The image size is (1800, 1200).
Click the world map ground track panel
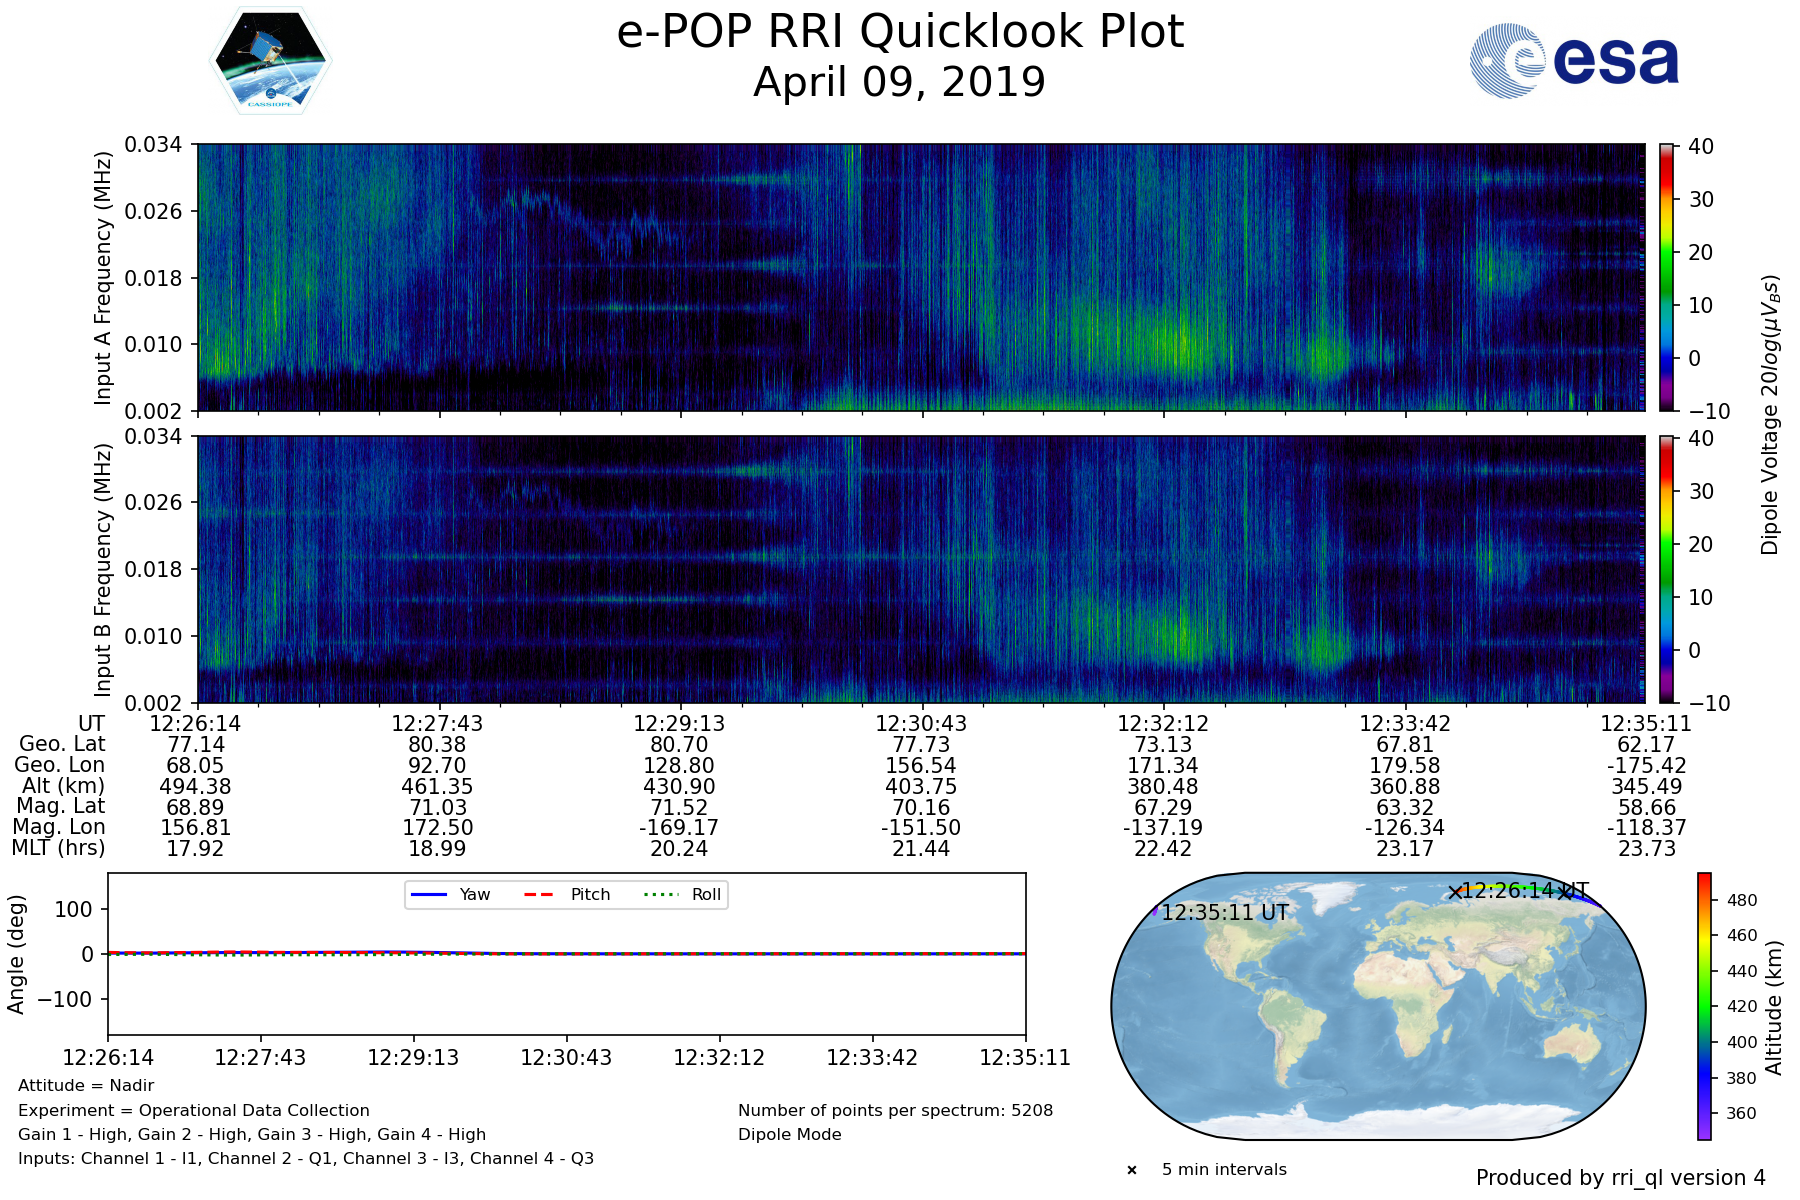[1378, 1006]
